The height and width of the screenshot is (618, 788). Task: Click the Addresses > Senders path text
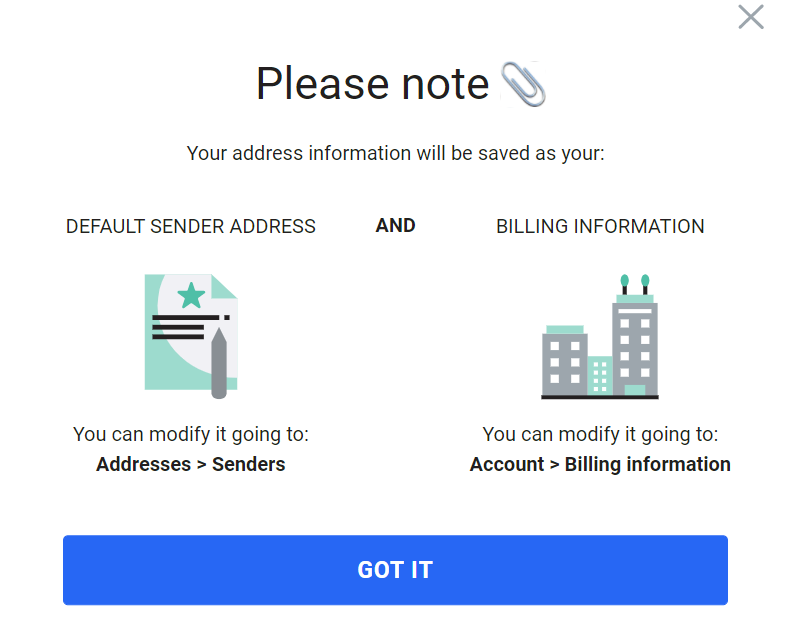pos(190,464)
